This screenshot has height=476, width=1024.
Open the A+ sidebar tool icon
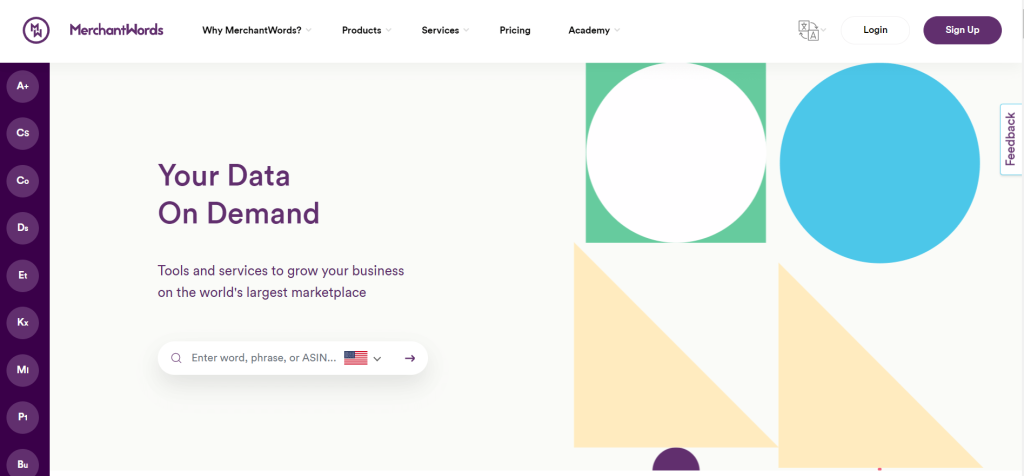[x=23, y=86]
